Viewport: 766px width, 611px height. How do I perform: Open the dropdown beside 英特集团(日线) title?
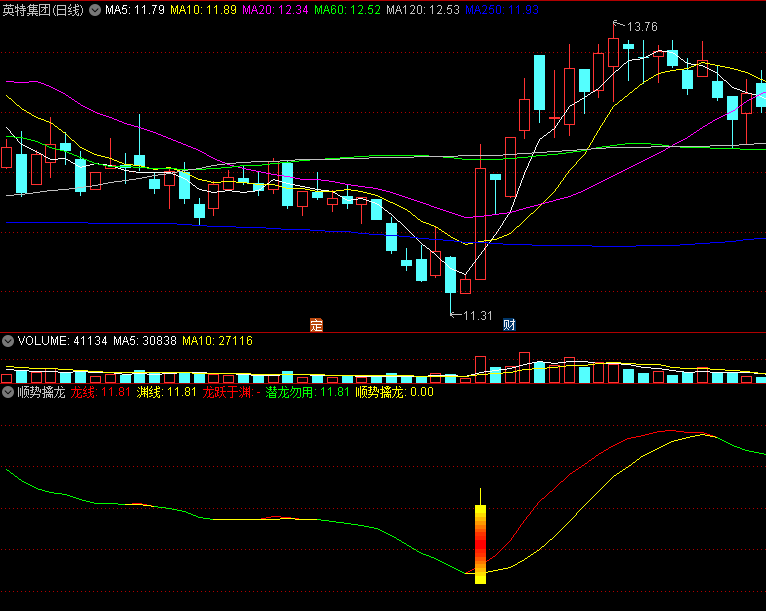pos(95,10)
